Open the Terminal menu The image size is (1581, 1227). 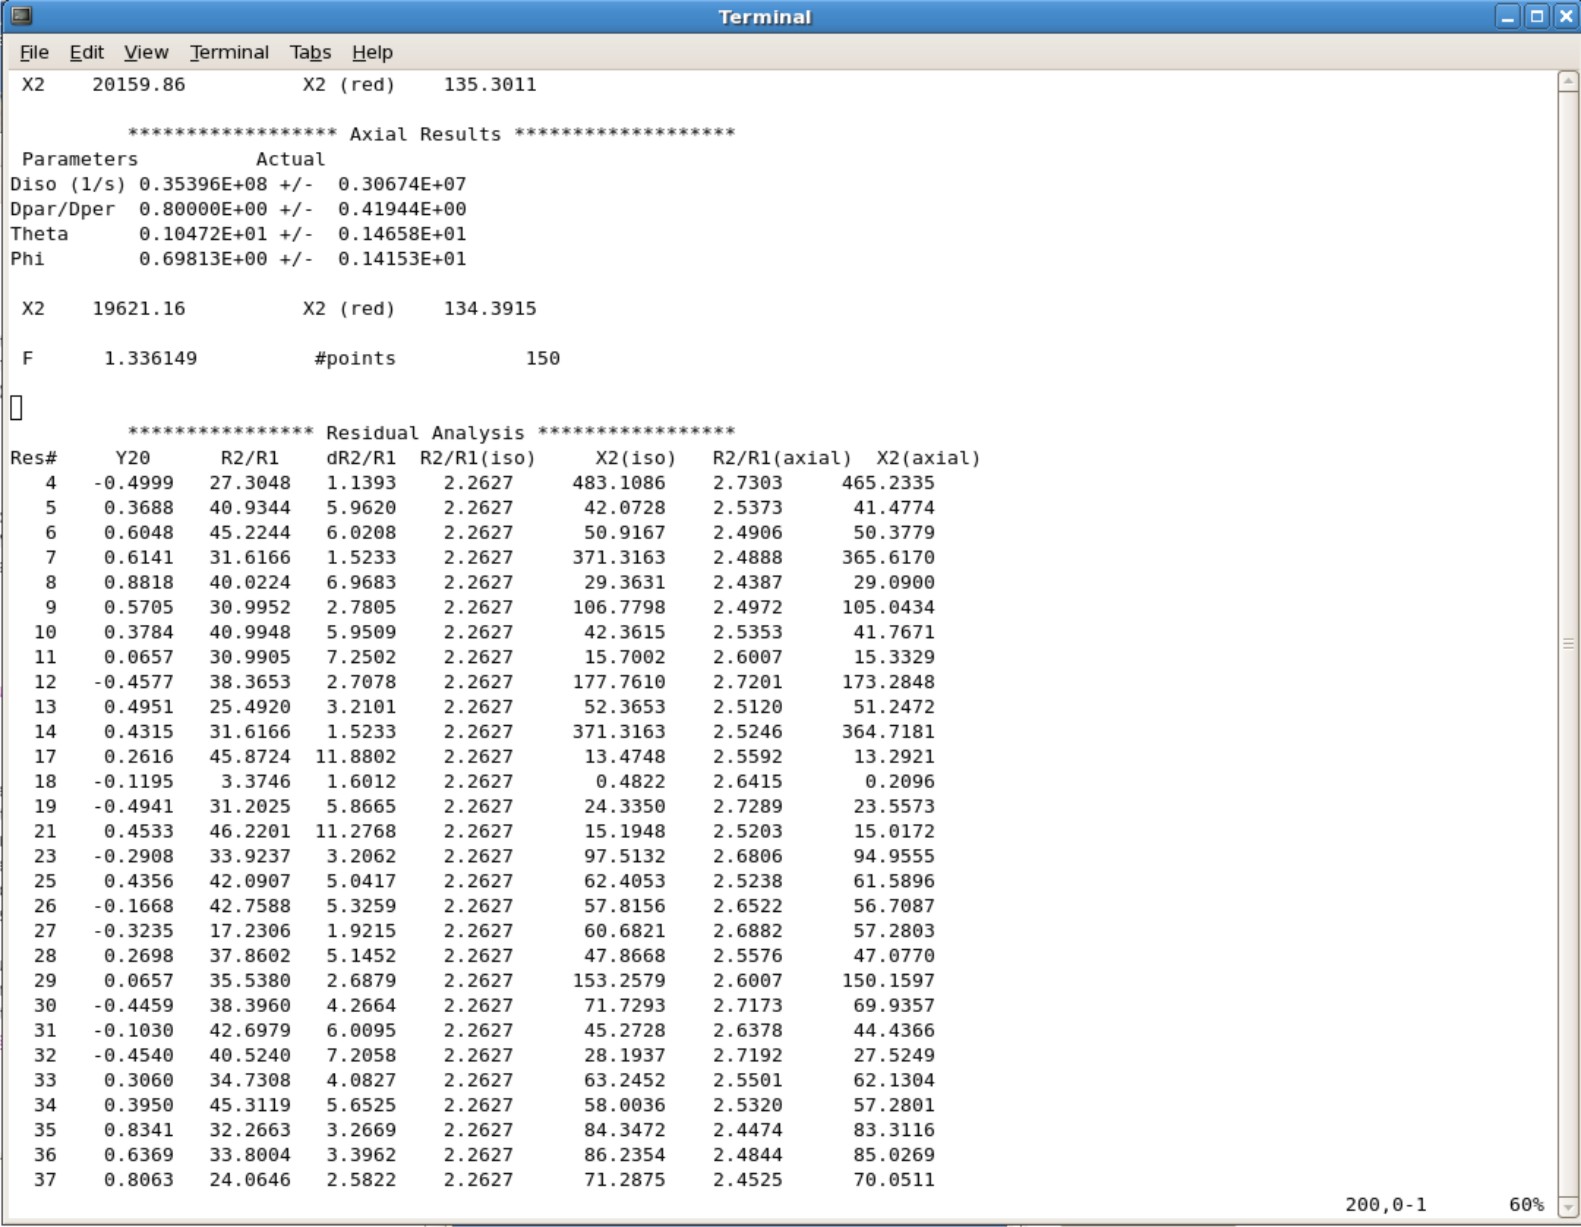coord(229,52)
